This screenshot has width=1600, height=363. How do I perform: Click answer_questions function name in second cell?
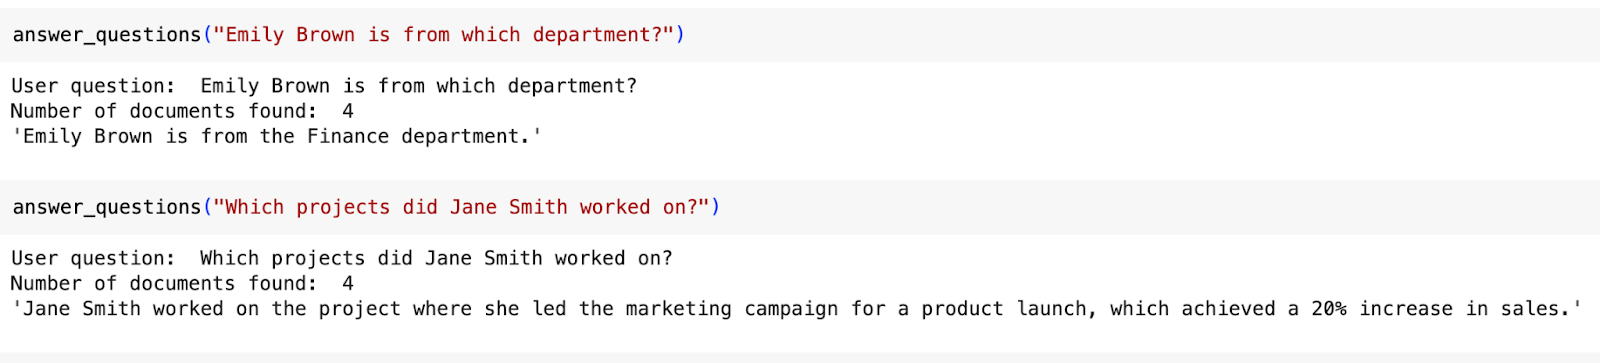pos(107,207)
